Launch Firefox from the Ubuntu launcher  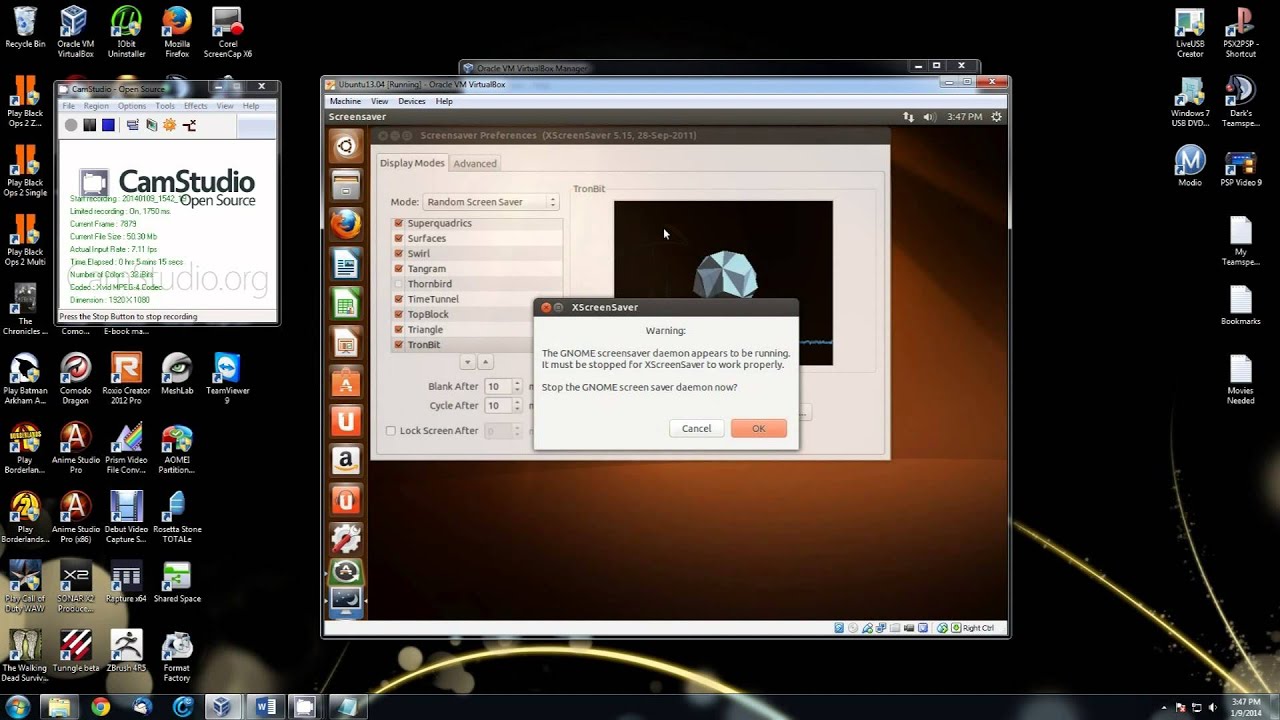(346, 225)
